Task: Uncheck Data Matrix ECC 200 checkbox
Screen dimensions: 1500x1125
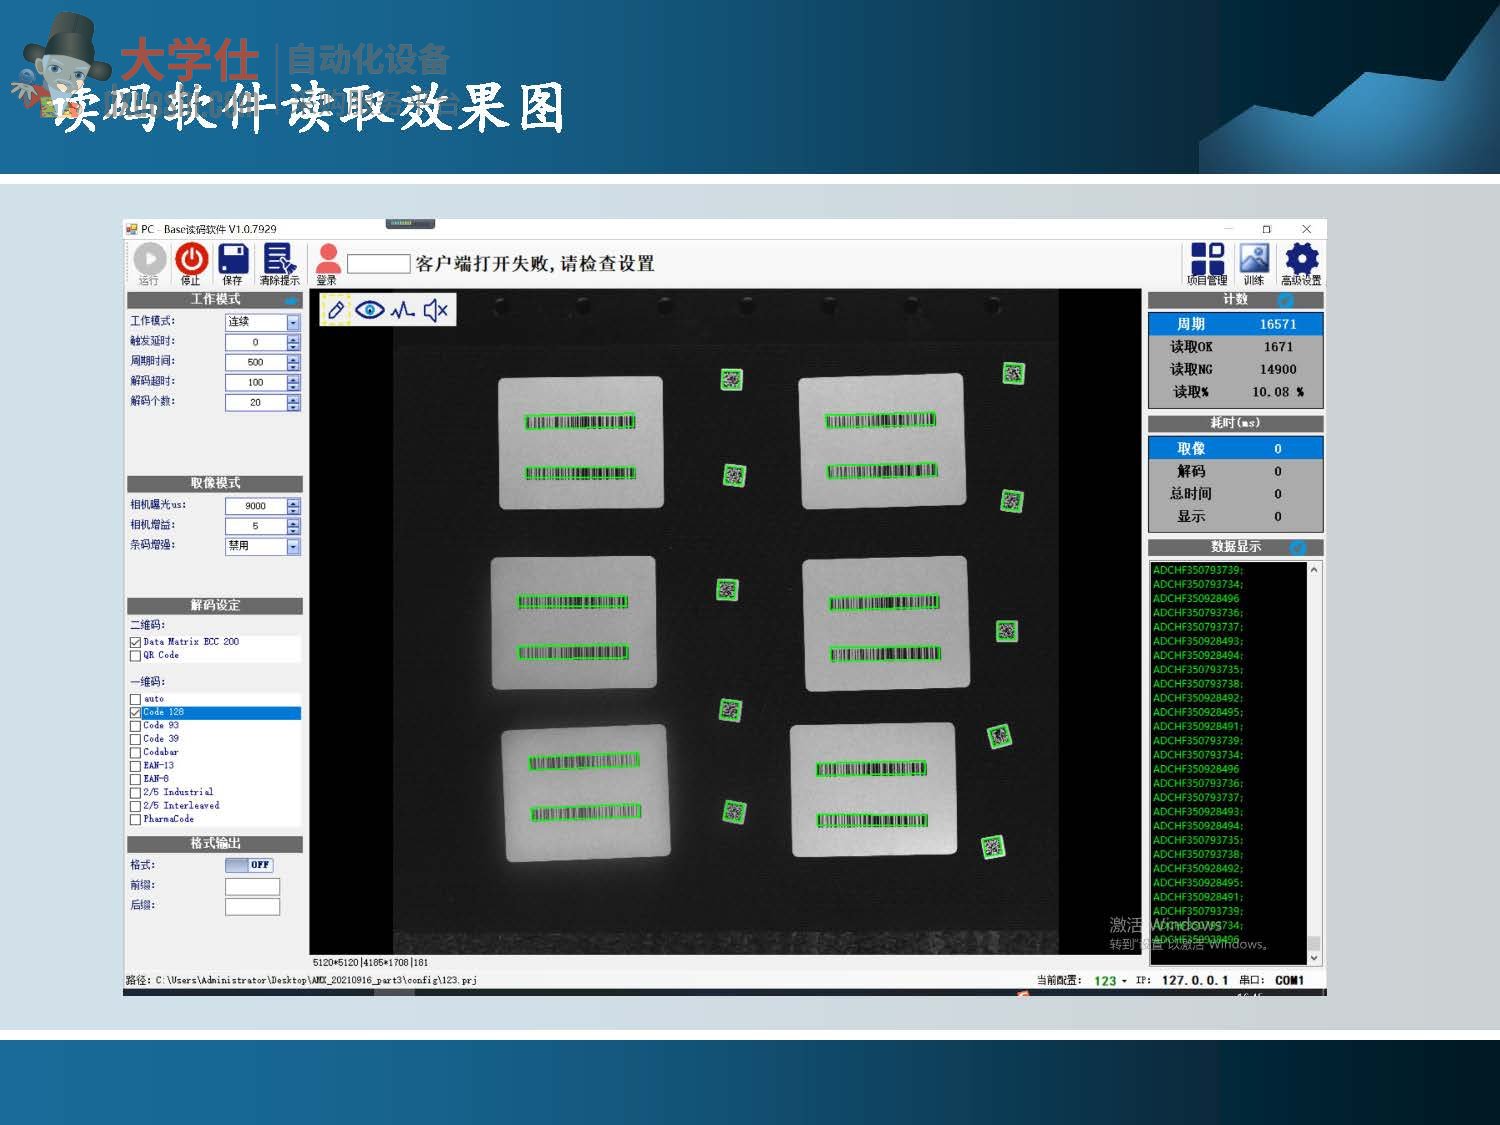Action: [135, 642]
